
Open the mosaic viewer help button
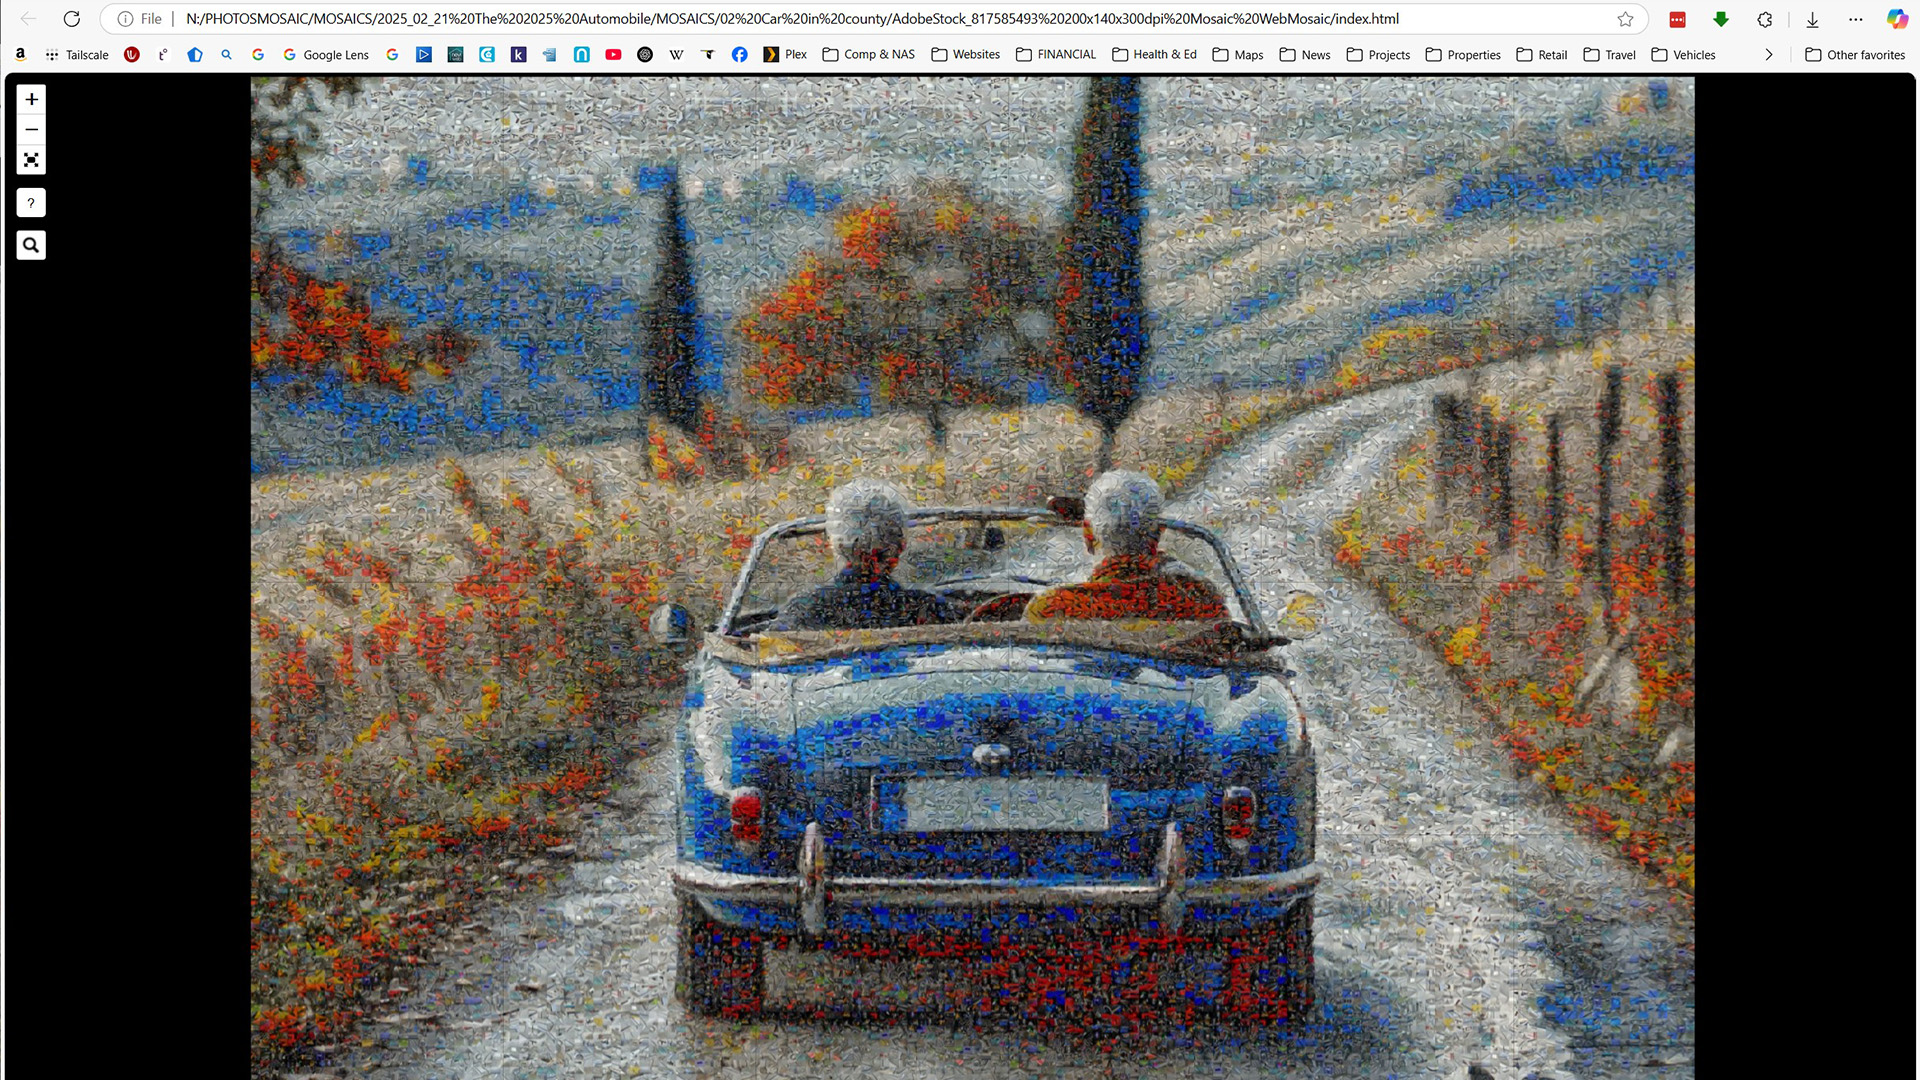(31, 203)
